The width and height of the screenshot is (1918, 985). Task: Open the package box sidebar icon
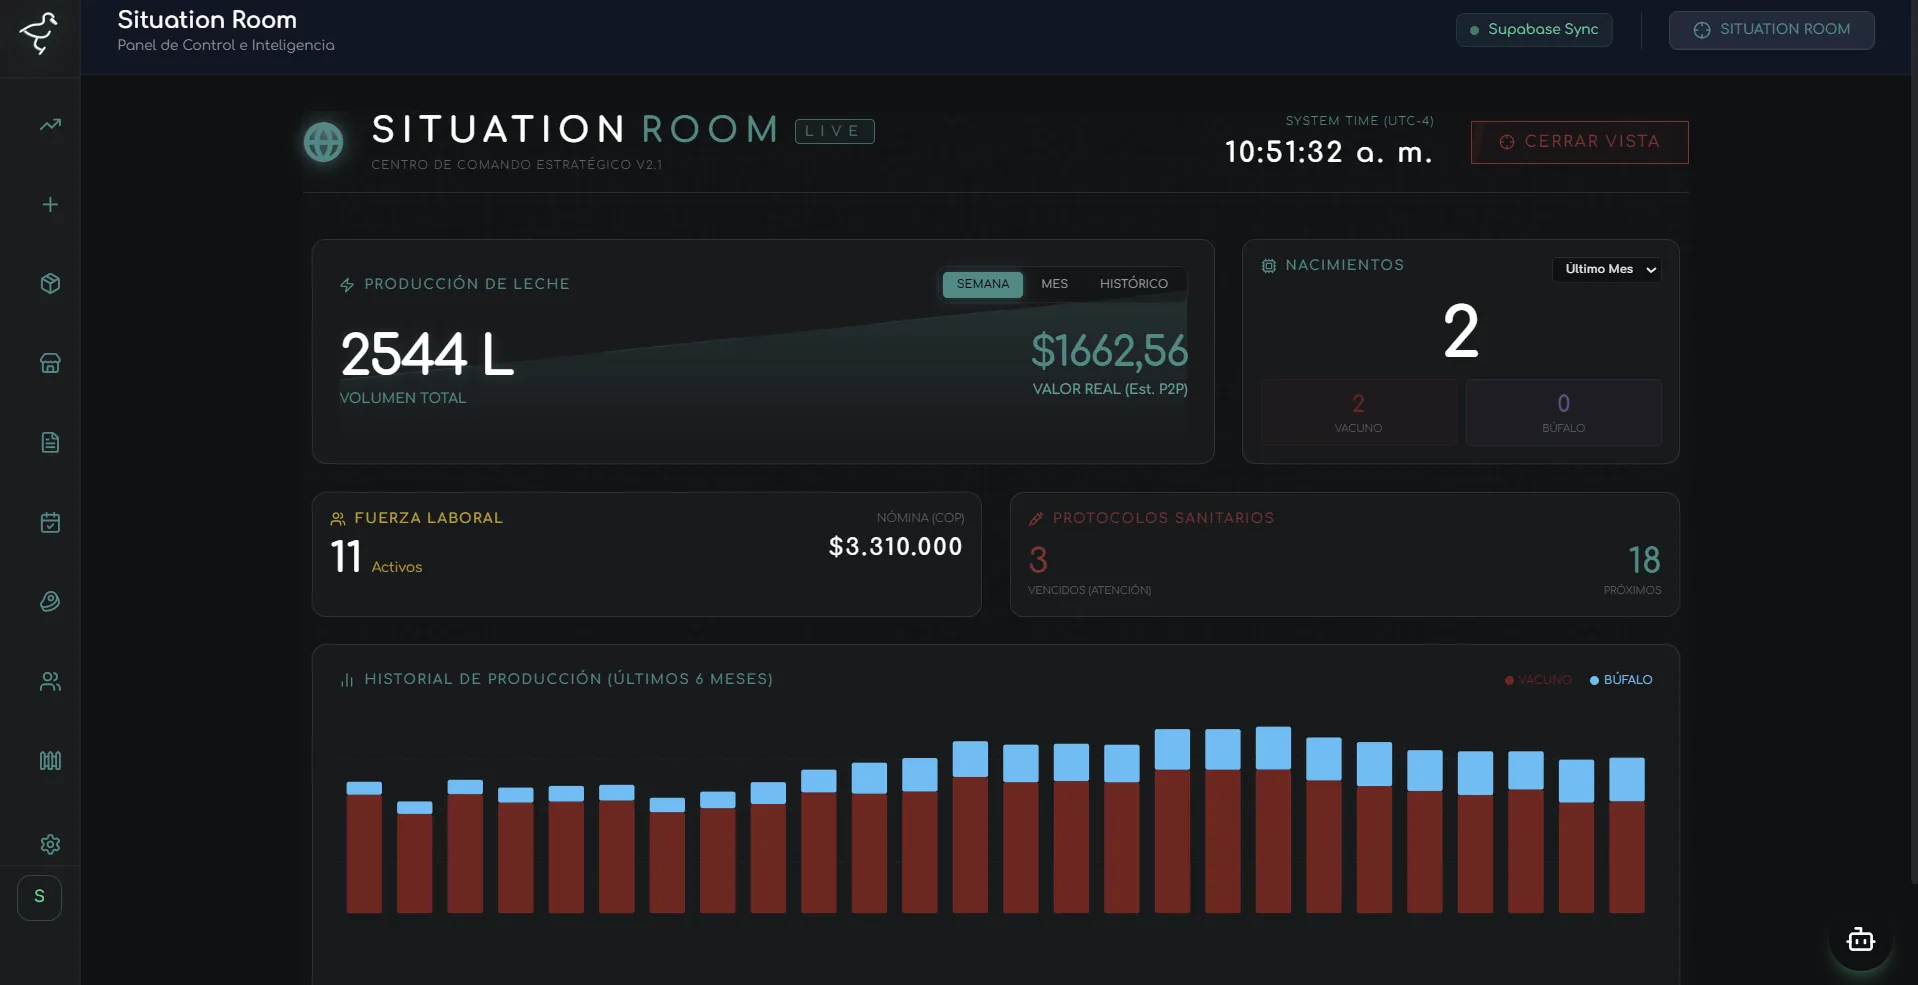(x=50, y=284)
